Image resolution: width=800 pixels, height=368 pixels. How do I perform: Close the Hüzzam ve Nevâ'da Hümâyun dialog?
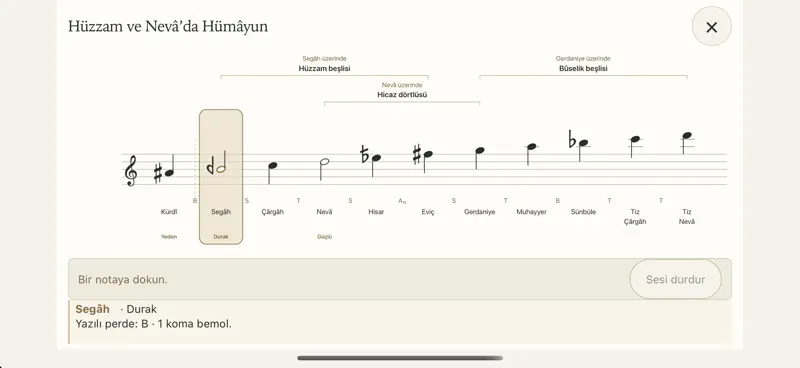point(712,27)
